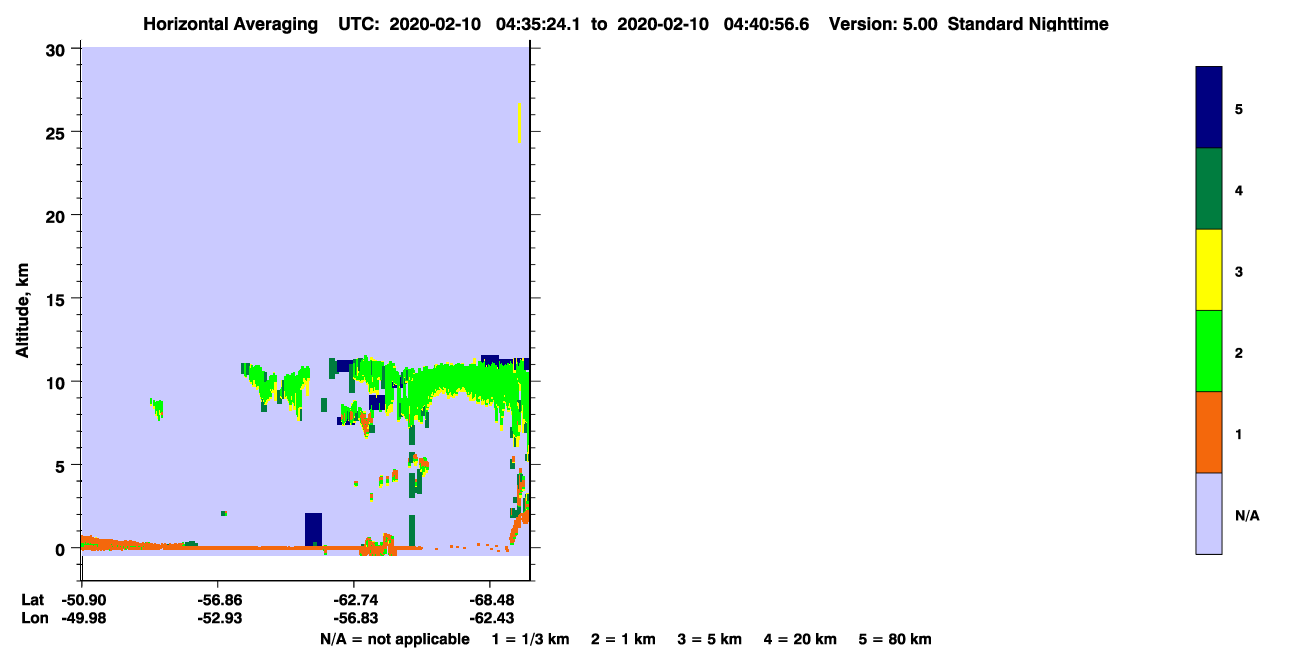1300x667 pixels.
Task: Select the dark green colorbar segment labeled 4
Action: [1209, 189]
